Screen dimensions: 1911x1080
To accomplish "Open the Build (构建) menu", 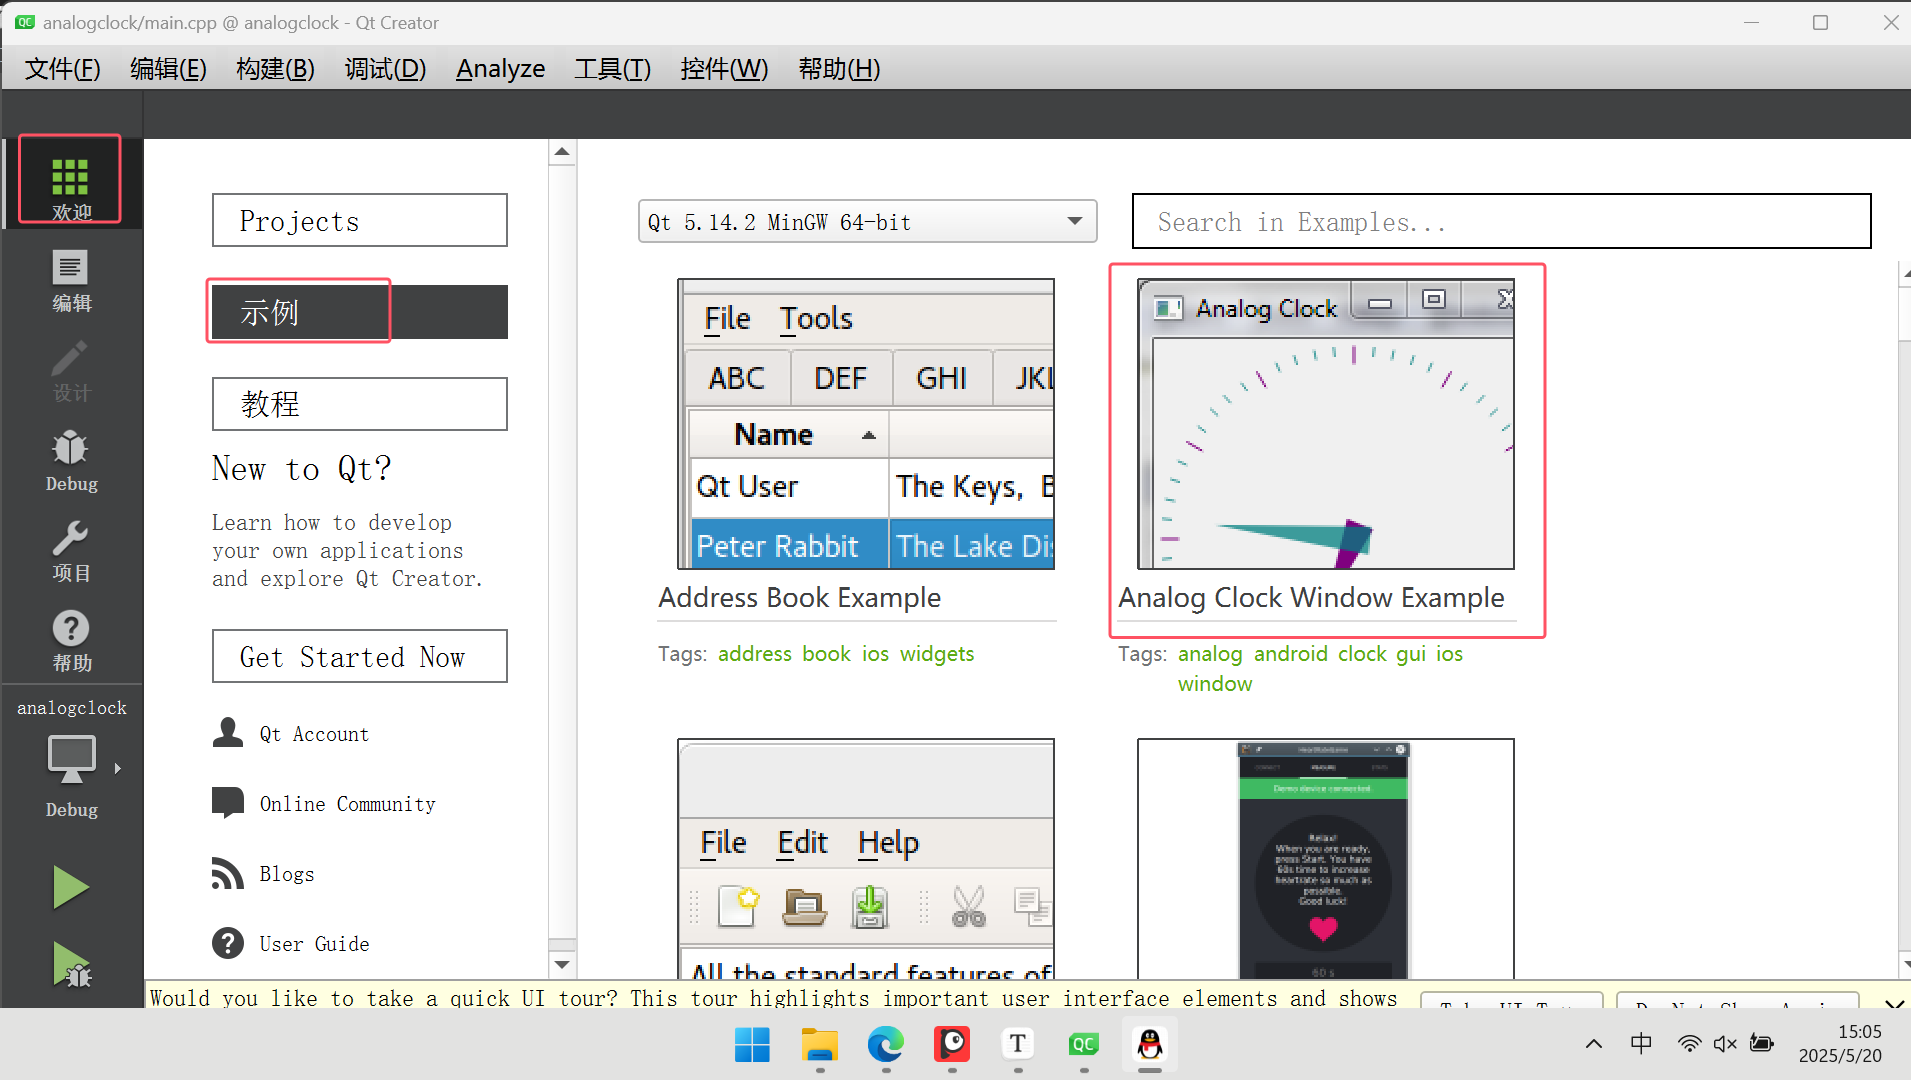I will click(275, 68).
